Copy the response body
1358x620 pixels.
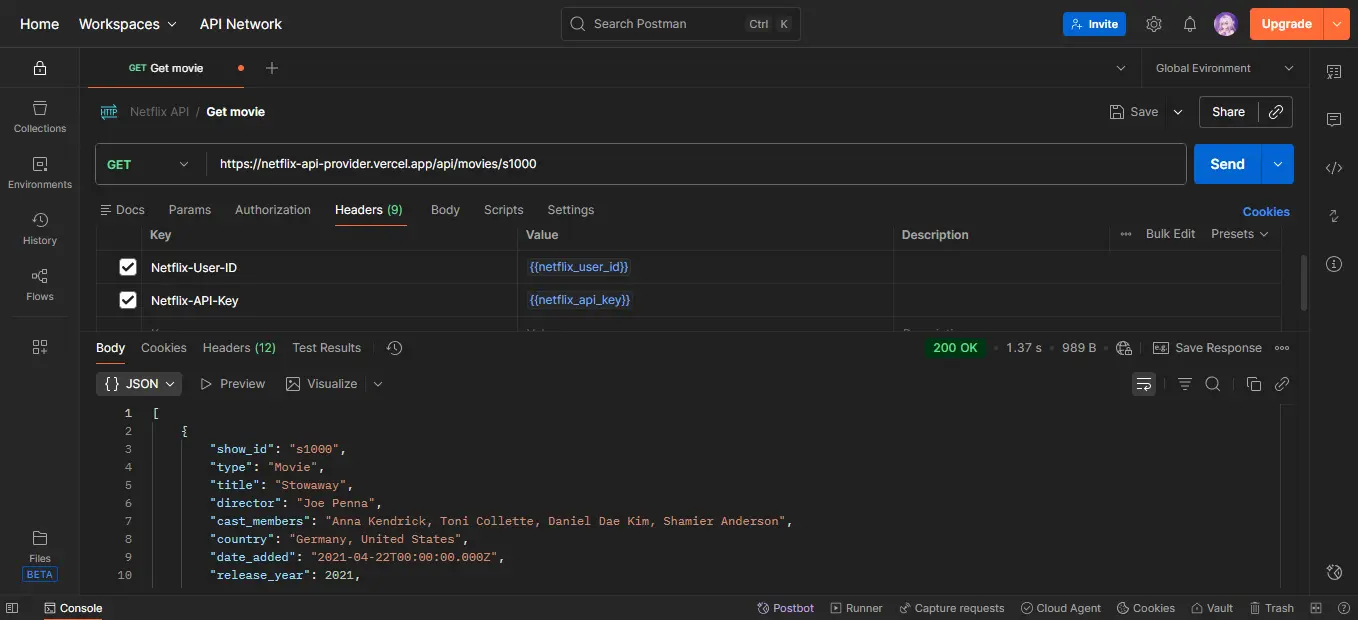pos(1254,383)
